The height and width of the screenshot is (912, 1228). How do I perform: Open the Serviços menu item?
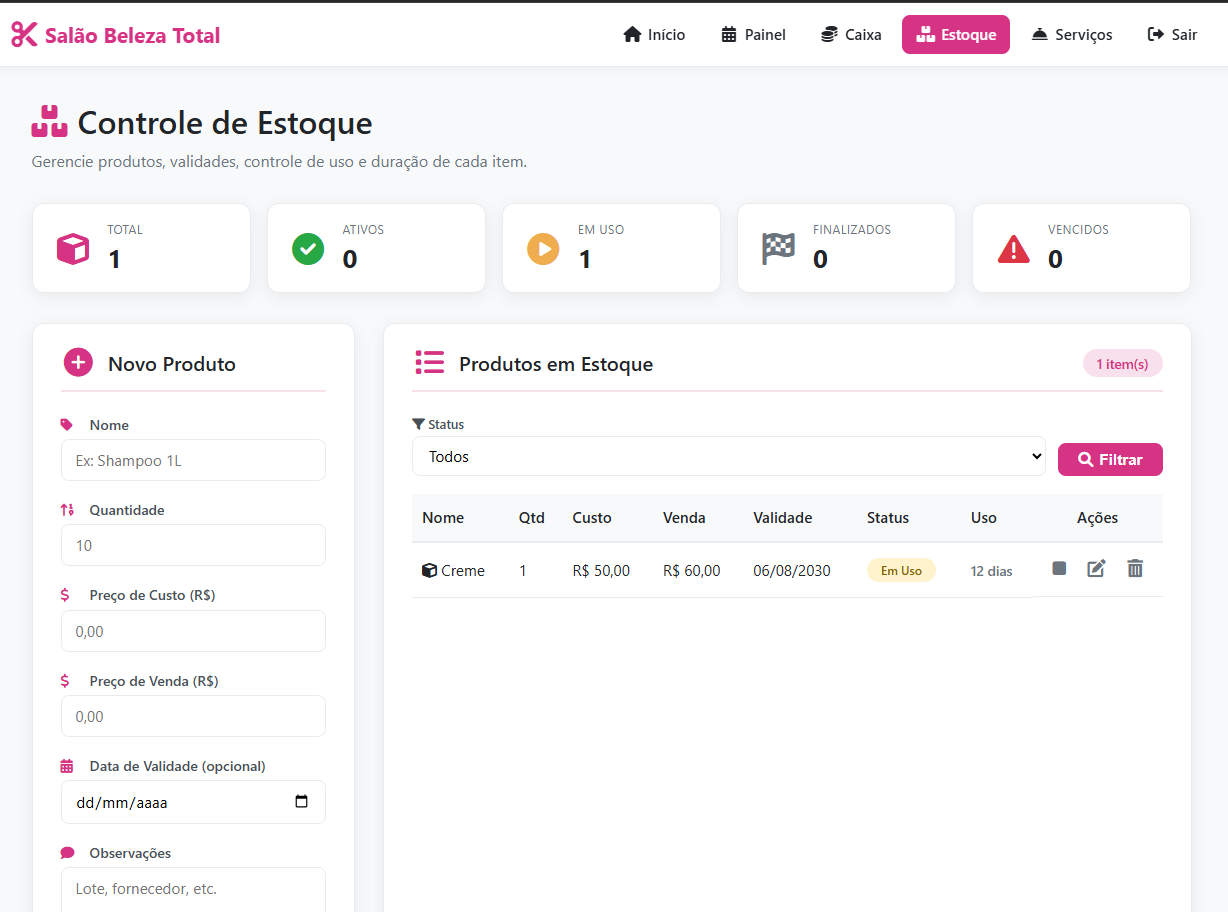click(x=1072, y=35)
